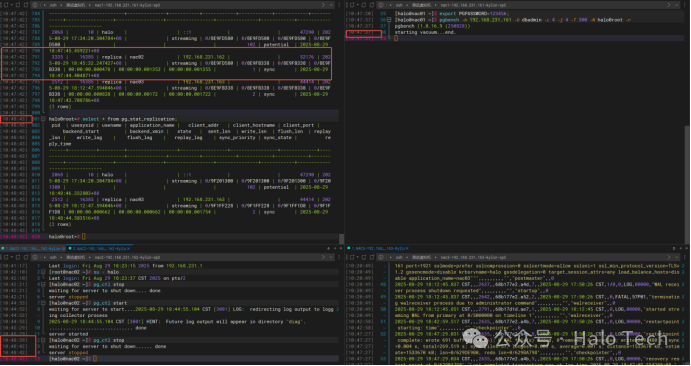This screenshot has width=691, height=366.
Task: Select the 1.NAC3 Kylin tab
Action: tap(377, 248)
